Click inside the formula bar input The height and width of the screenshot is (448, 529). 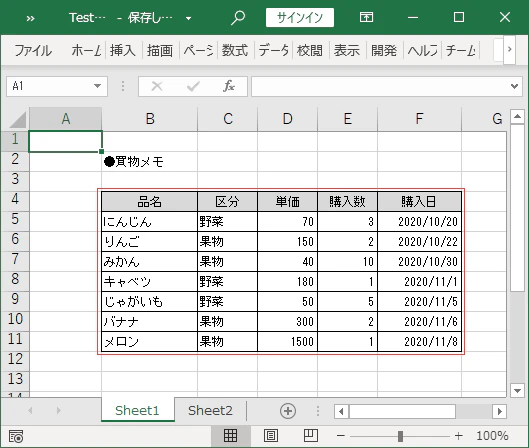click(380, 86)
